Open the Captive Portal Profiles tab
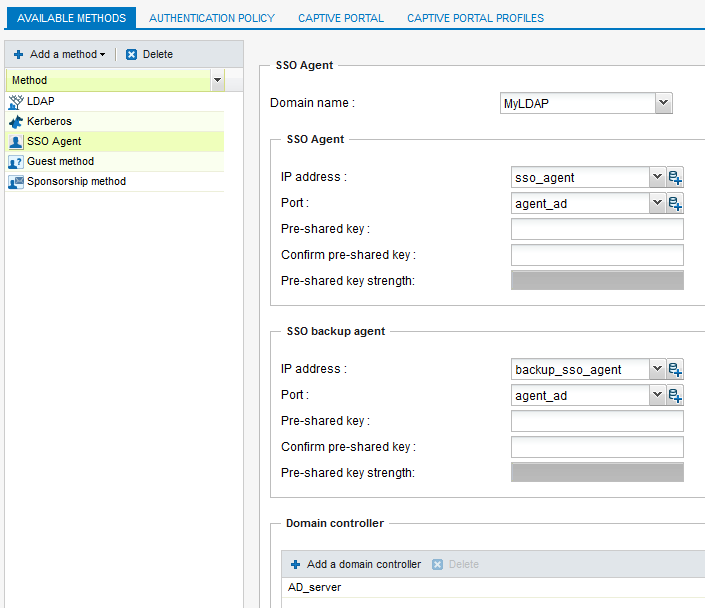 coord(475,18)
